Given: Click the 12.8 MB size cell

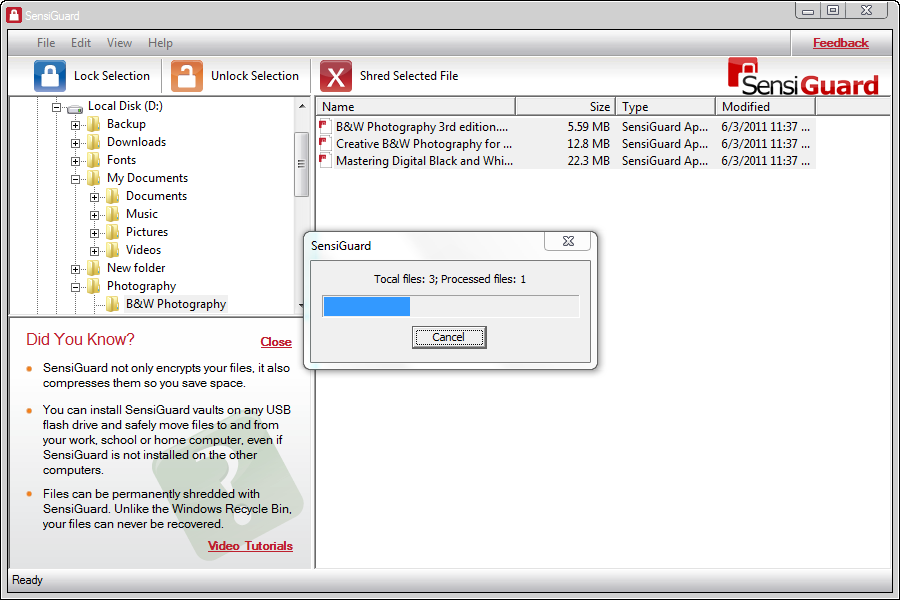Looking at the screenshot, I should (588, 144).
